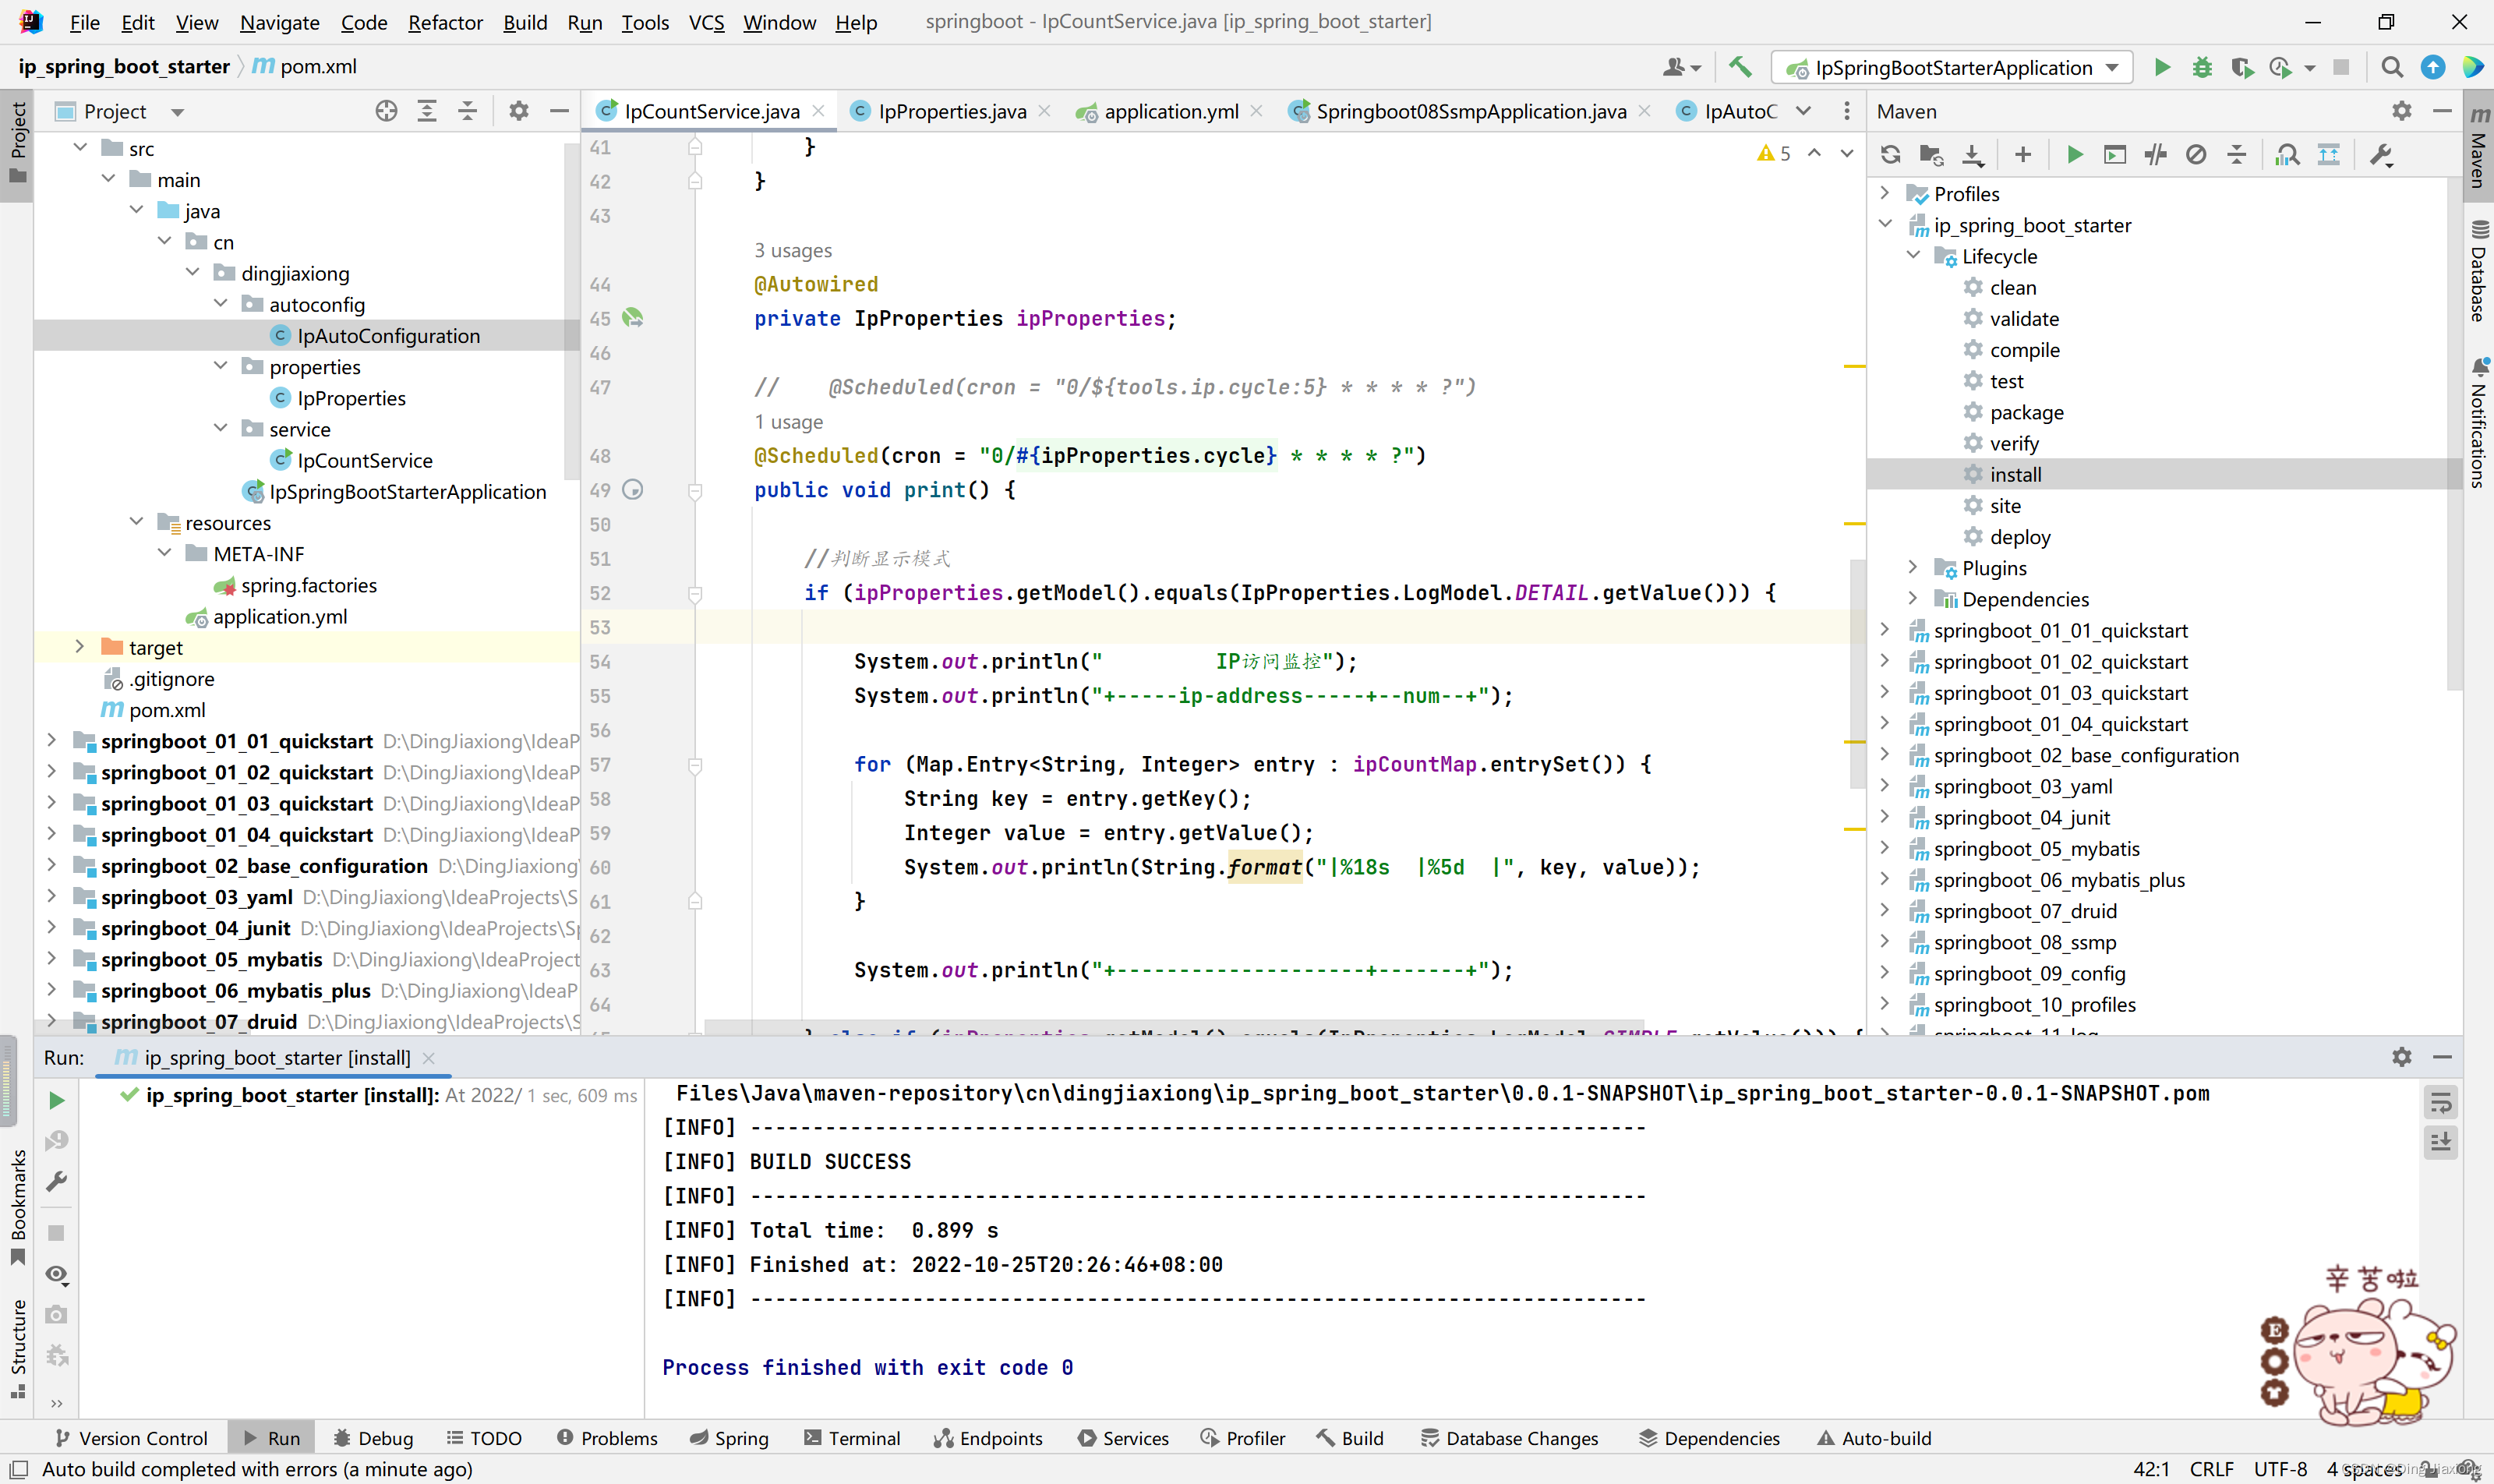Open Project view mode dropdown
This screenshot has width=2494, height=1484.
click(178, 112)
